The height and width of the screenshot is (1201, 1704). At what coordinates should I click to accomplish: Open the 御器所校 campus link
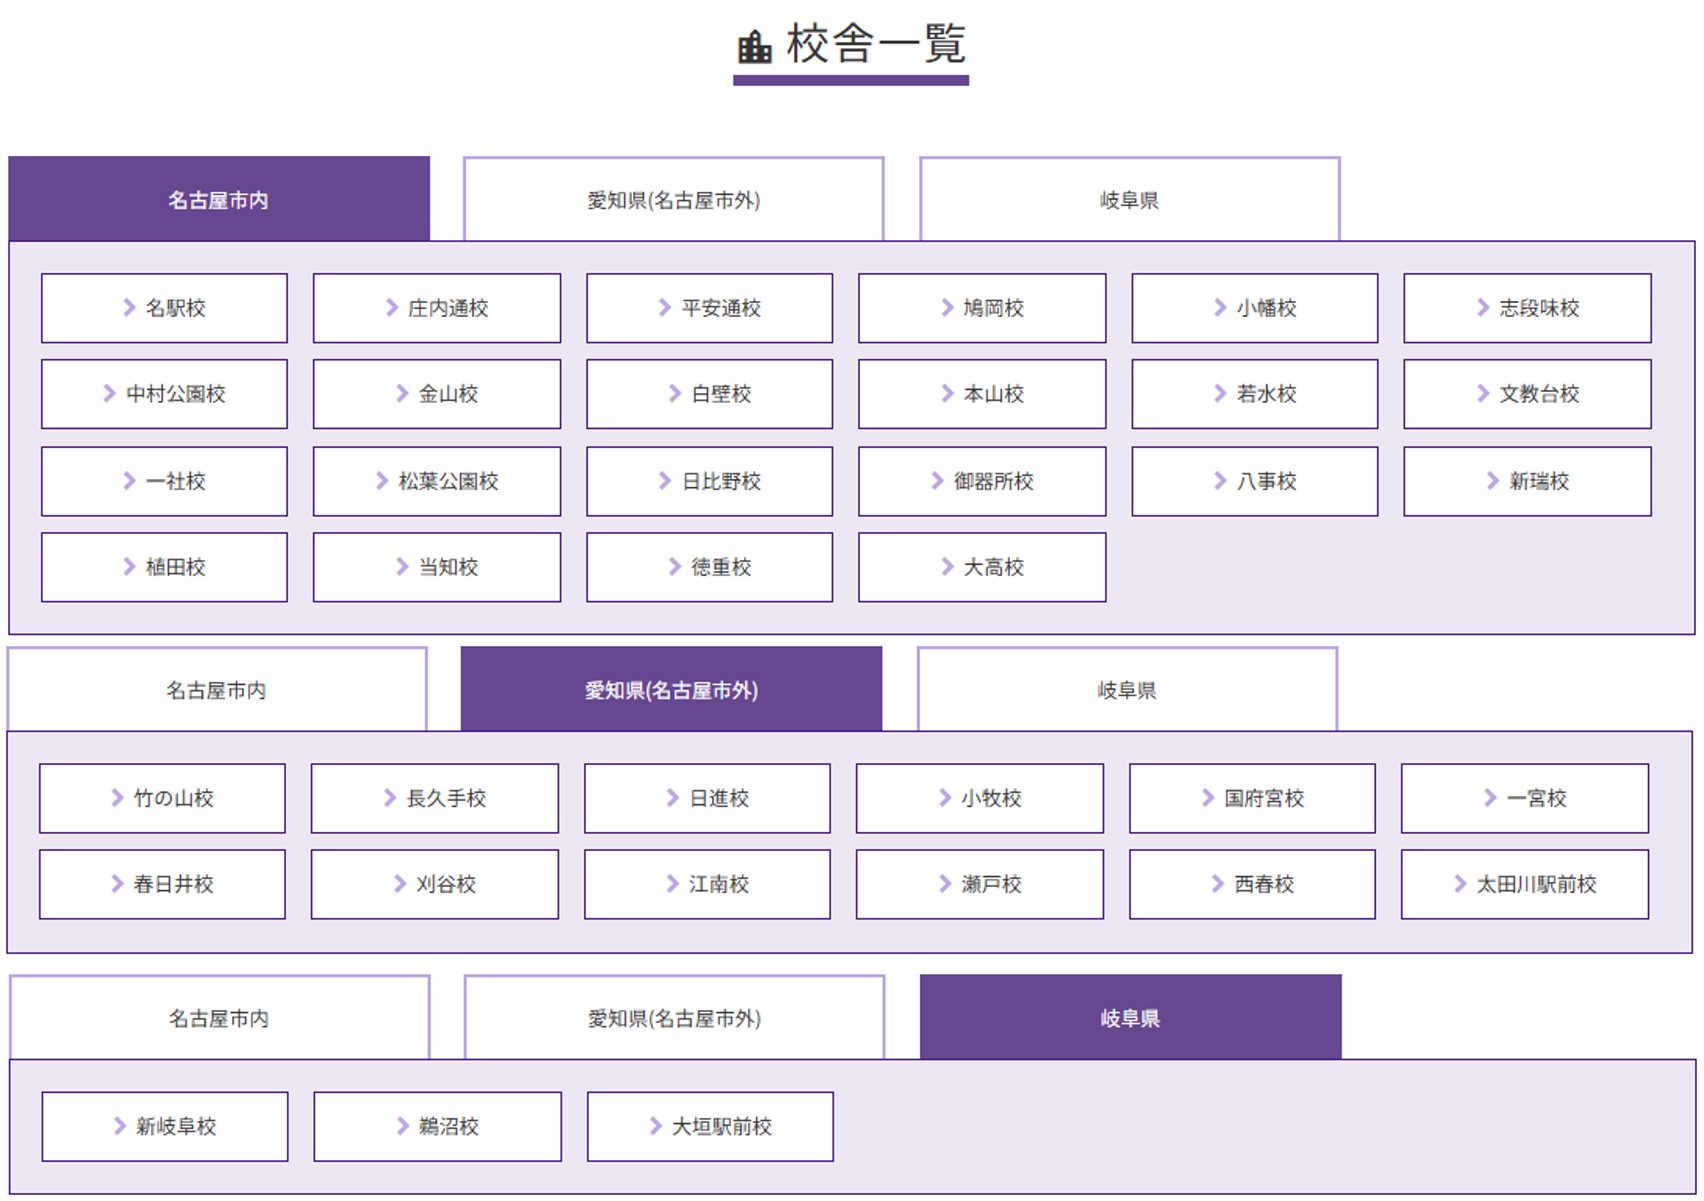pos(982,481)
